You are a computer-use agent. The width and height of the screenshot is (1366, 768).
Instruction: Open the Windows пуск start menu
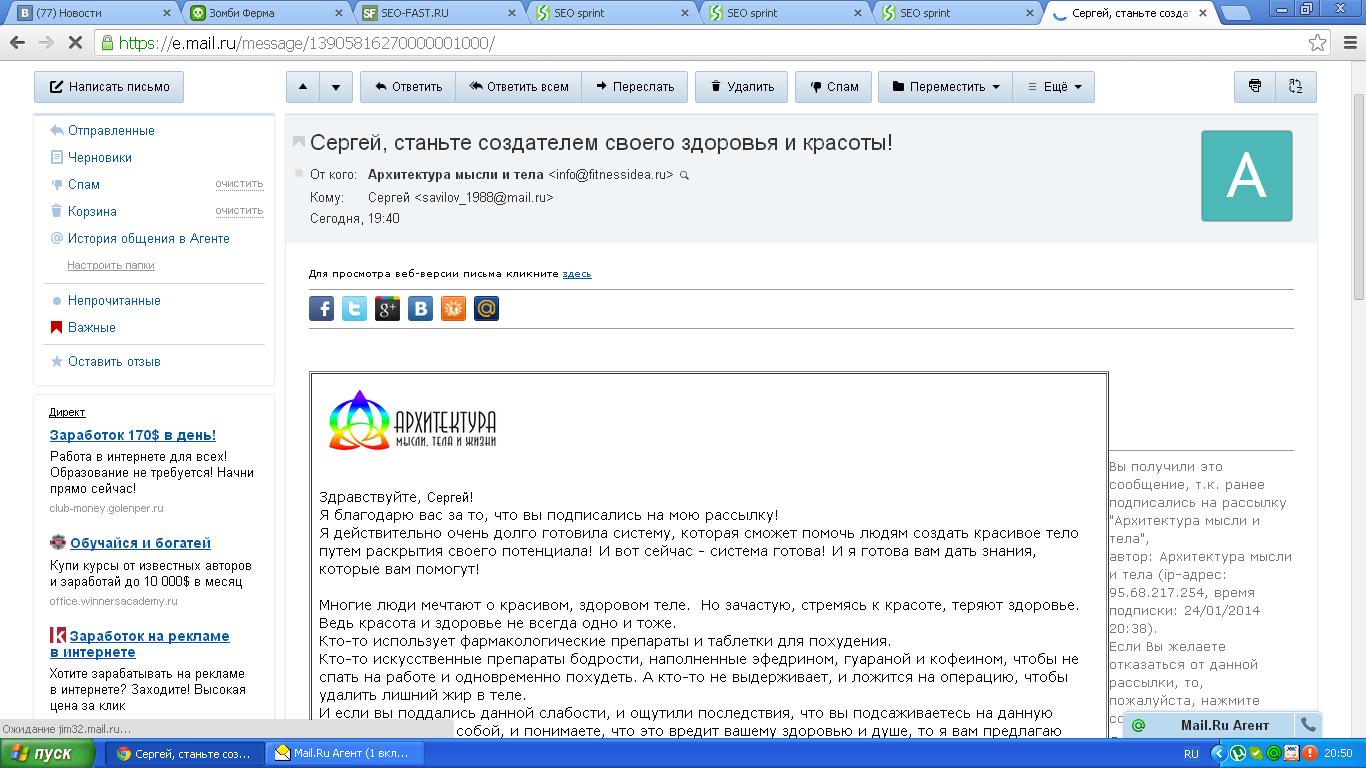click(x=50, y=753)
